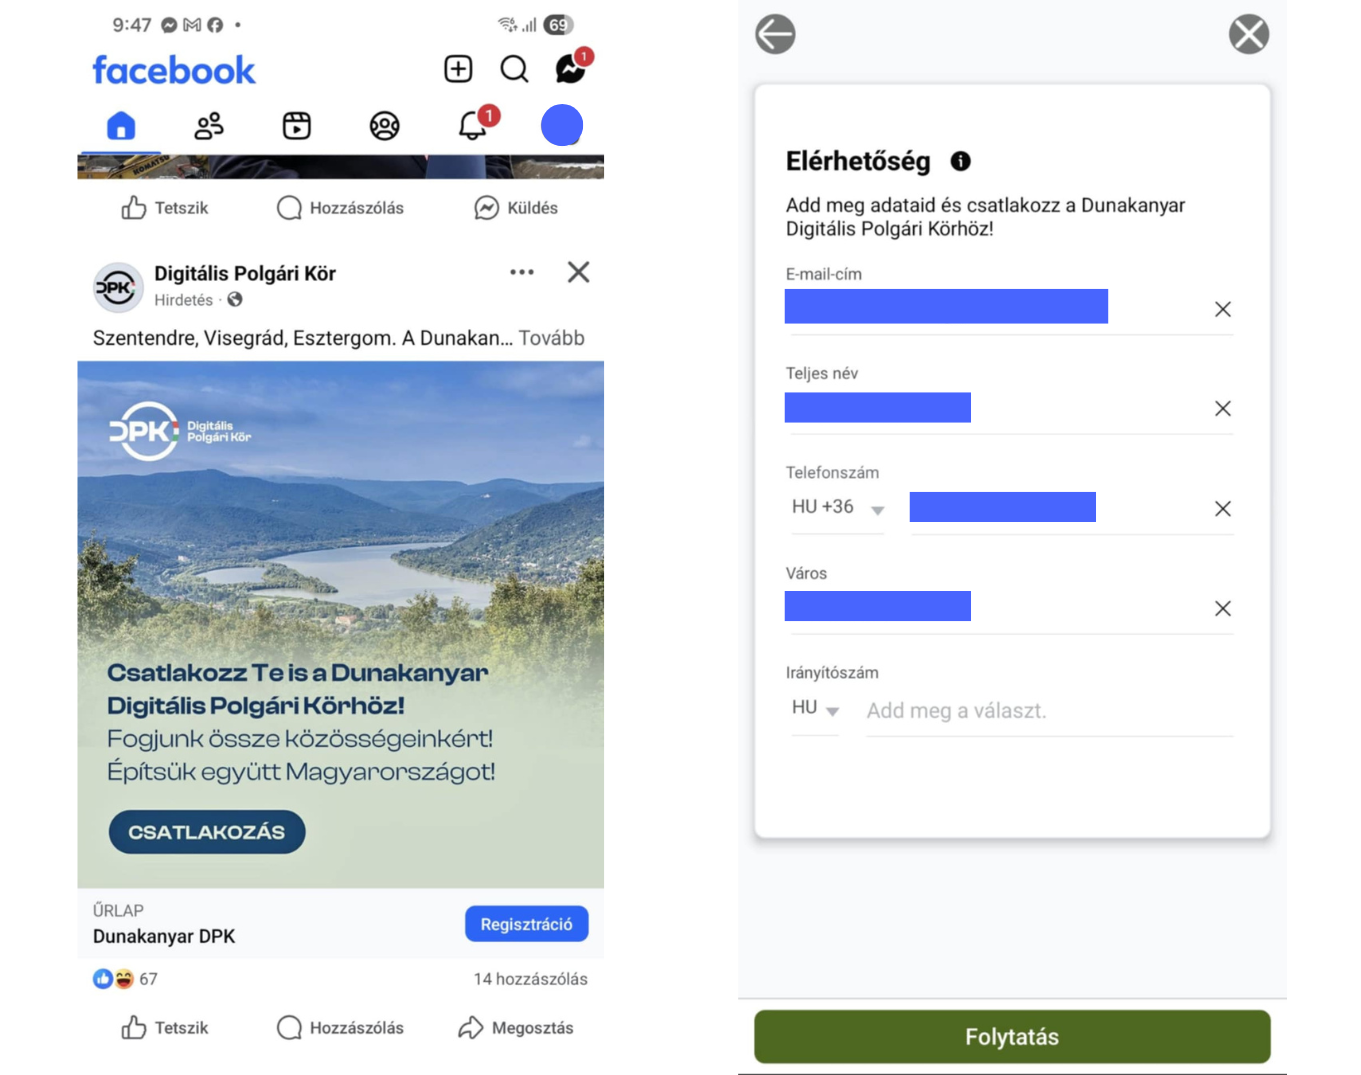Click the Irányítószám input field
Viewport: 1361px width, 1075px height.
pos(1048,711)
